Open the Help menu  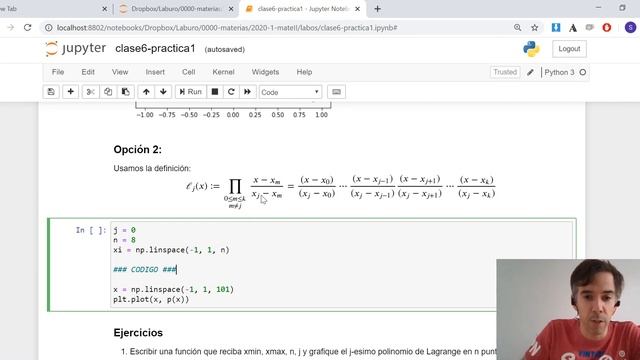(x=304, y=72)
